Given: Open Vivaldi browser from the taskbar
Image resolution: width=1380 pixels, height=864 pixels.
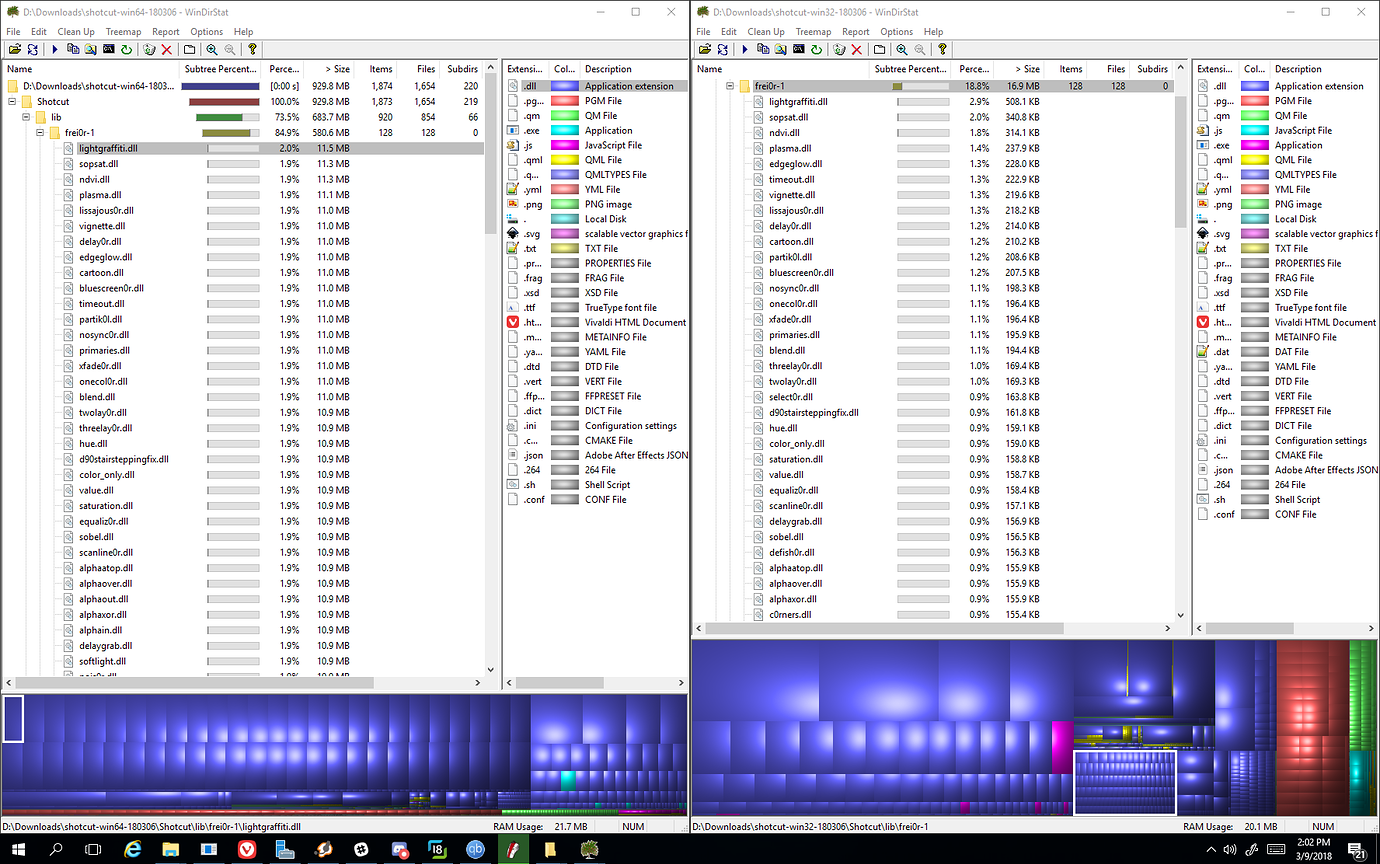Looking at the screenshot, I should [x=246, y=849].
